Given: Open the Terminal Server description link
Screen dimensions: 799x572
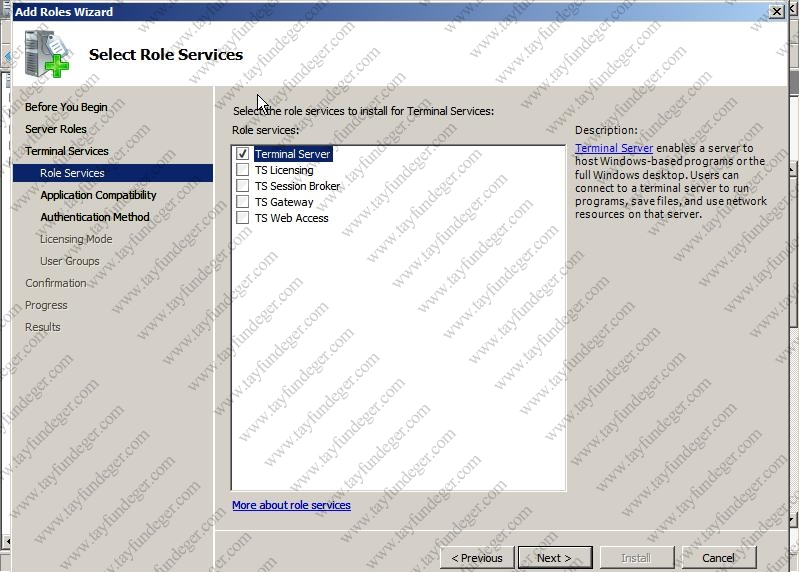Looking at the screenshot, I should [614, 148].
